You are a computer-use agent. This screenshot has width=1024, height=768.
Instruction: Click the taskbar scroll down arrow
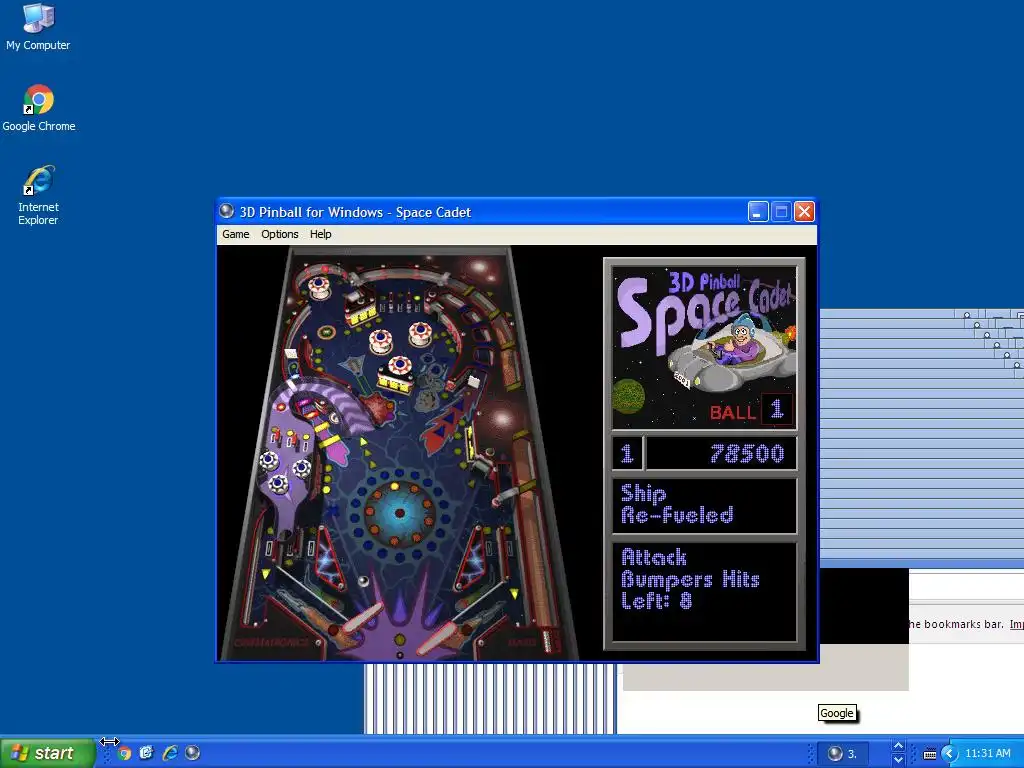tap(898, 760)
